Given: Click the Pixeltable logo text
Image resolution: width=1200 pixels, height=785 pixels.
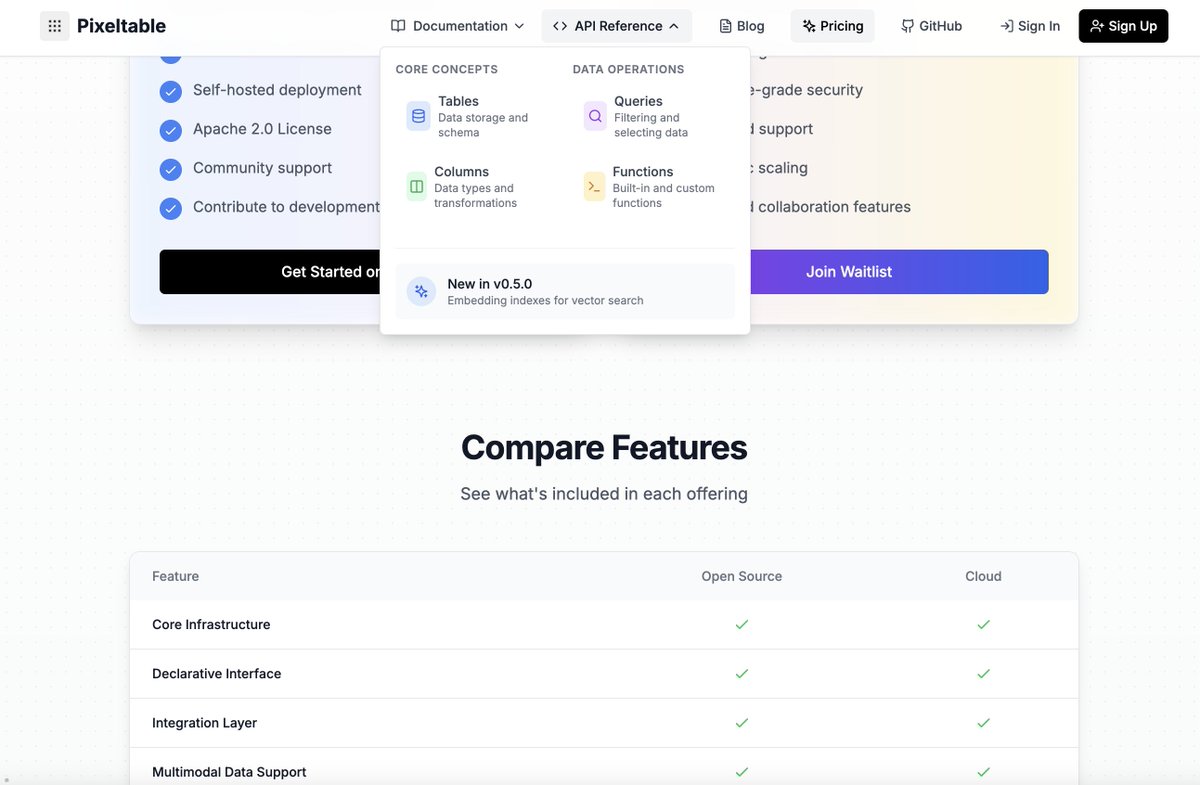Looking at the screenshot, I should point(121,26).
